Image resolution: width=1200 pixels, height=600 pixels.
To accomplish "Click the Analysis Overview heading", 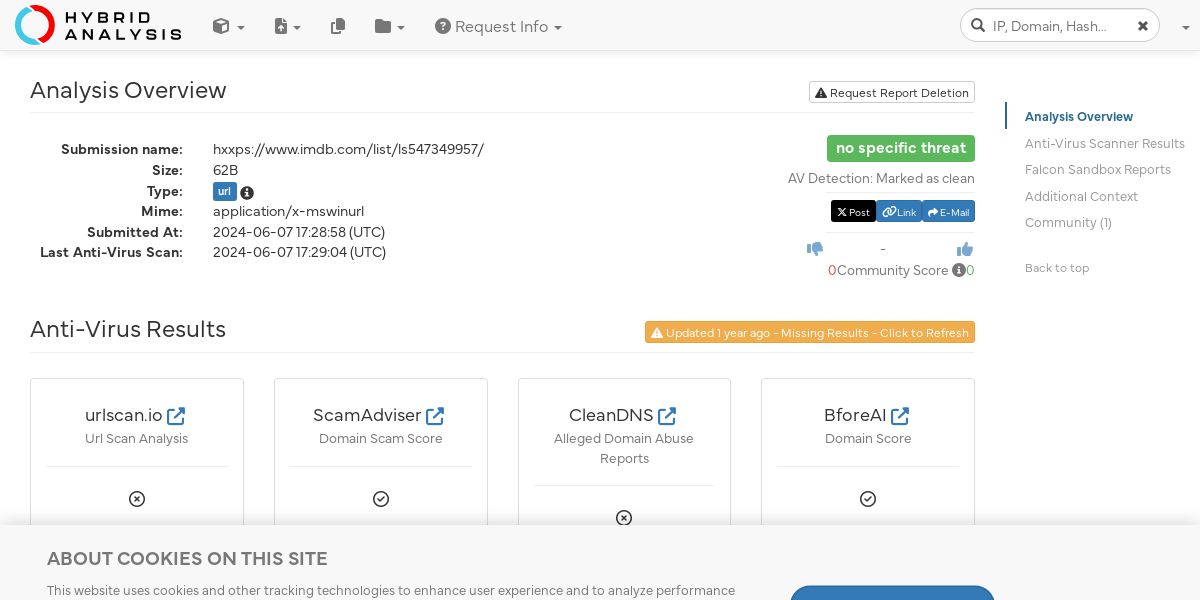I will coord(128,90).
